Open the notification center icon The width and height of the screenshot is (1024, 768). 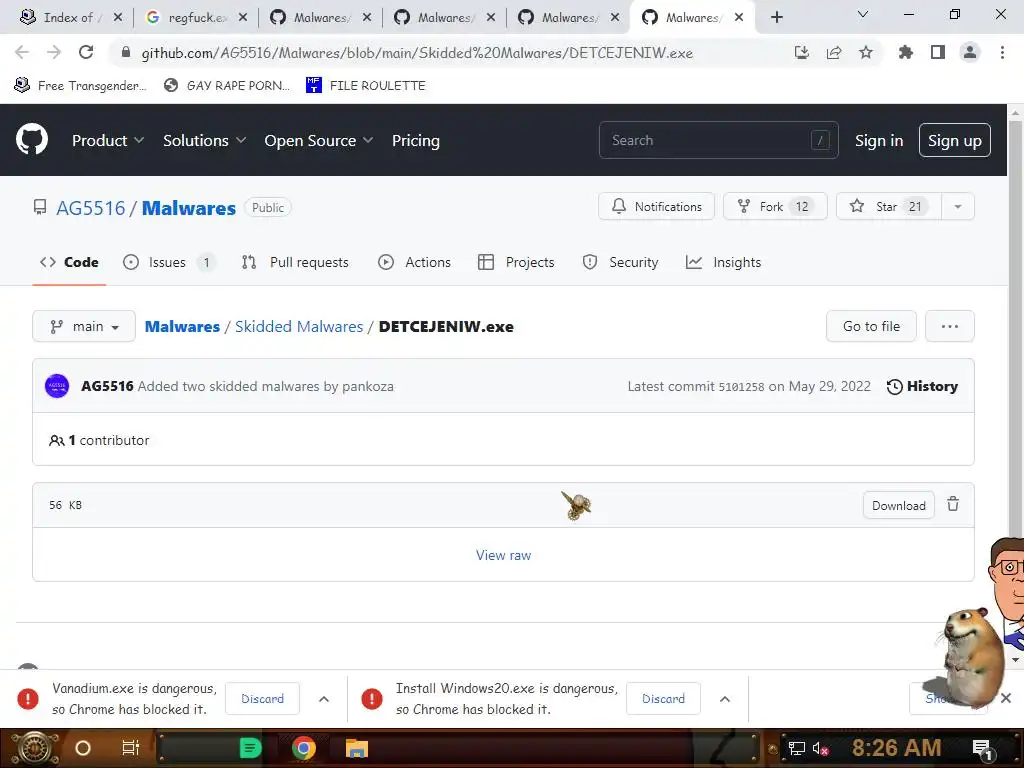(x=982, y=748)
